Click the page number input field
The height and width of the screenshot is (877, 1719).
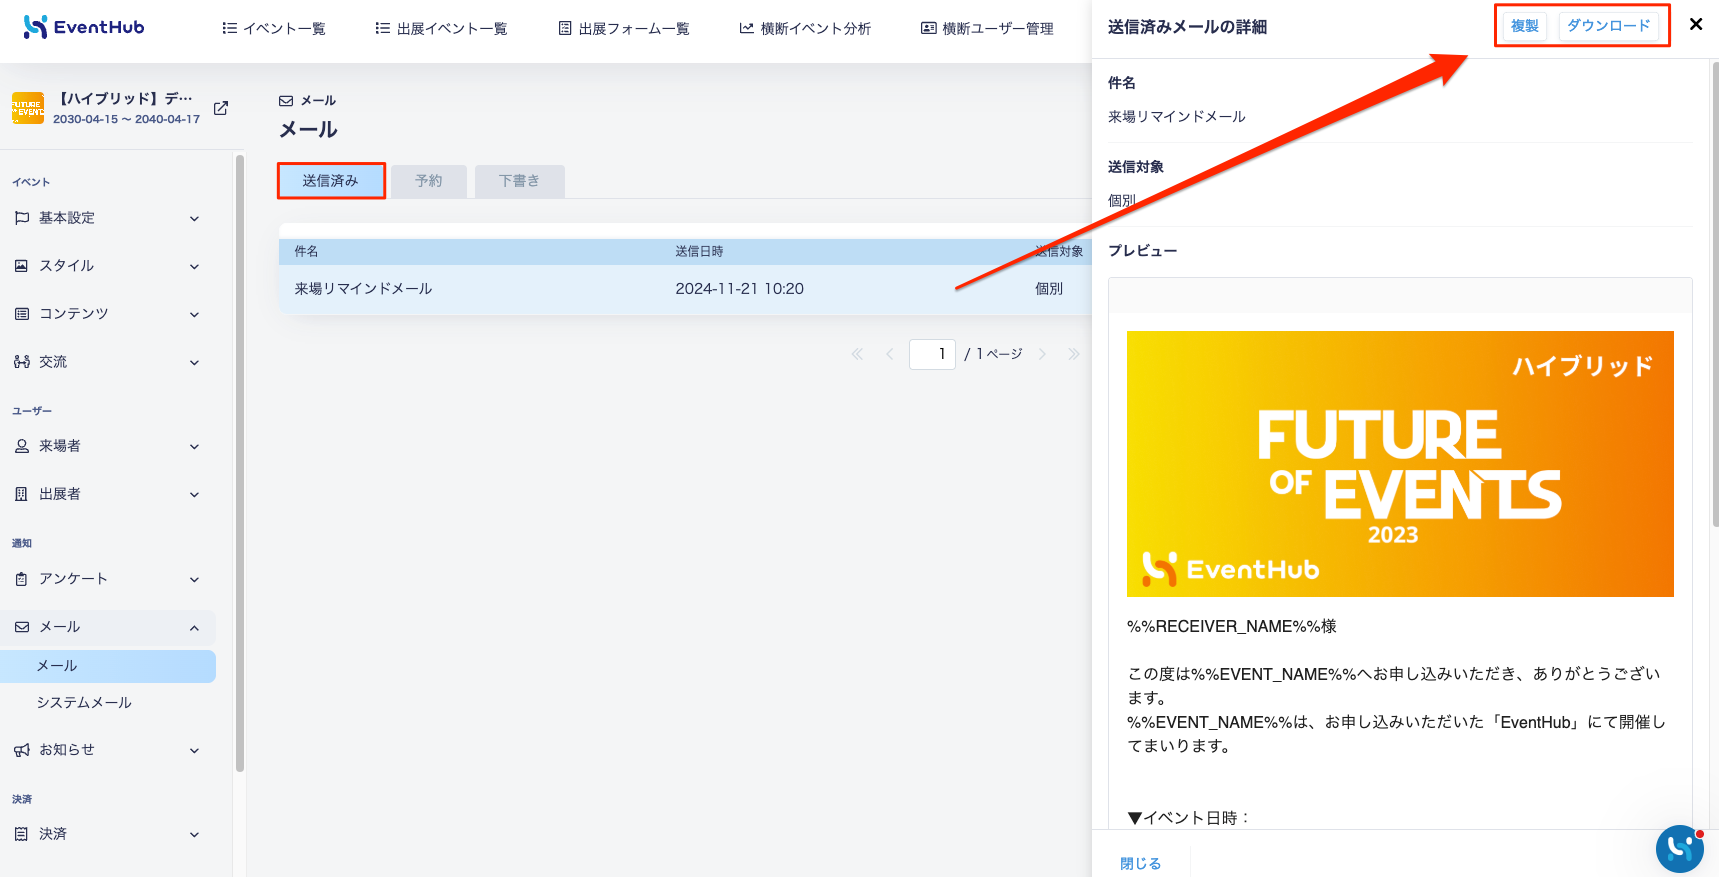932,354
